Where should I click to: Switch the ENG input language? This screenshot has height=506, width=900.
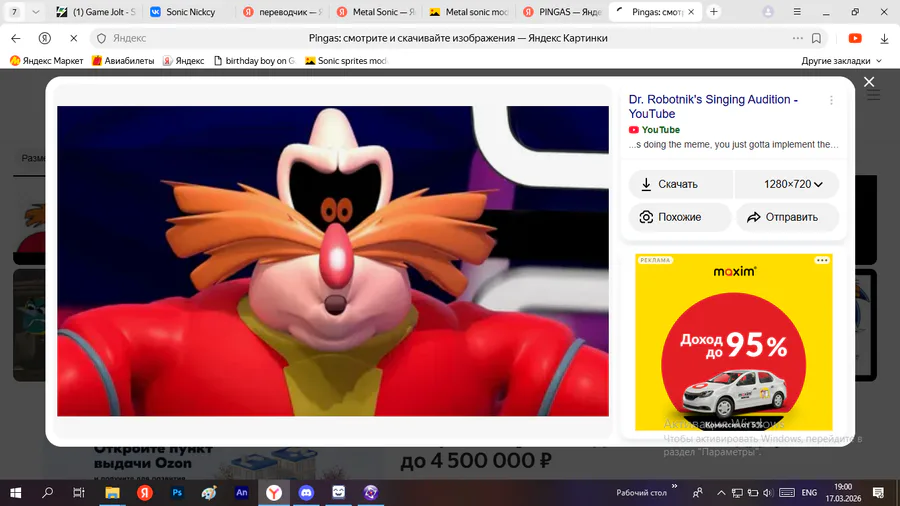click(x=809, y=493)
